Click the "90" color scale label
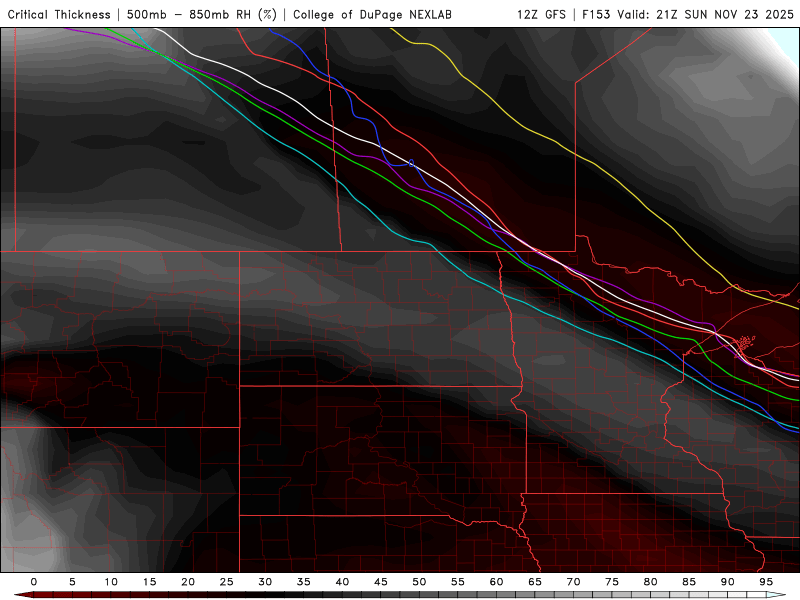Screen dimensions: 800x600 728,582
